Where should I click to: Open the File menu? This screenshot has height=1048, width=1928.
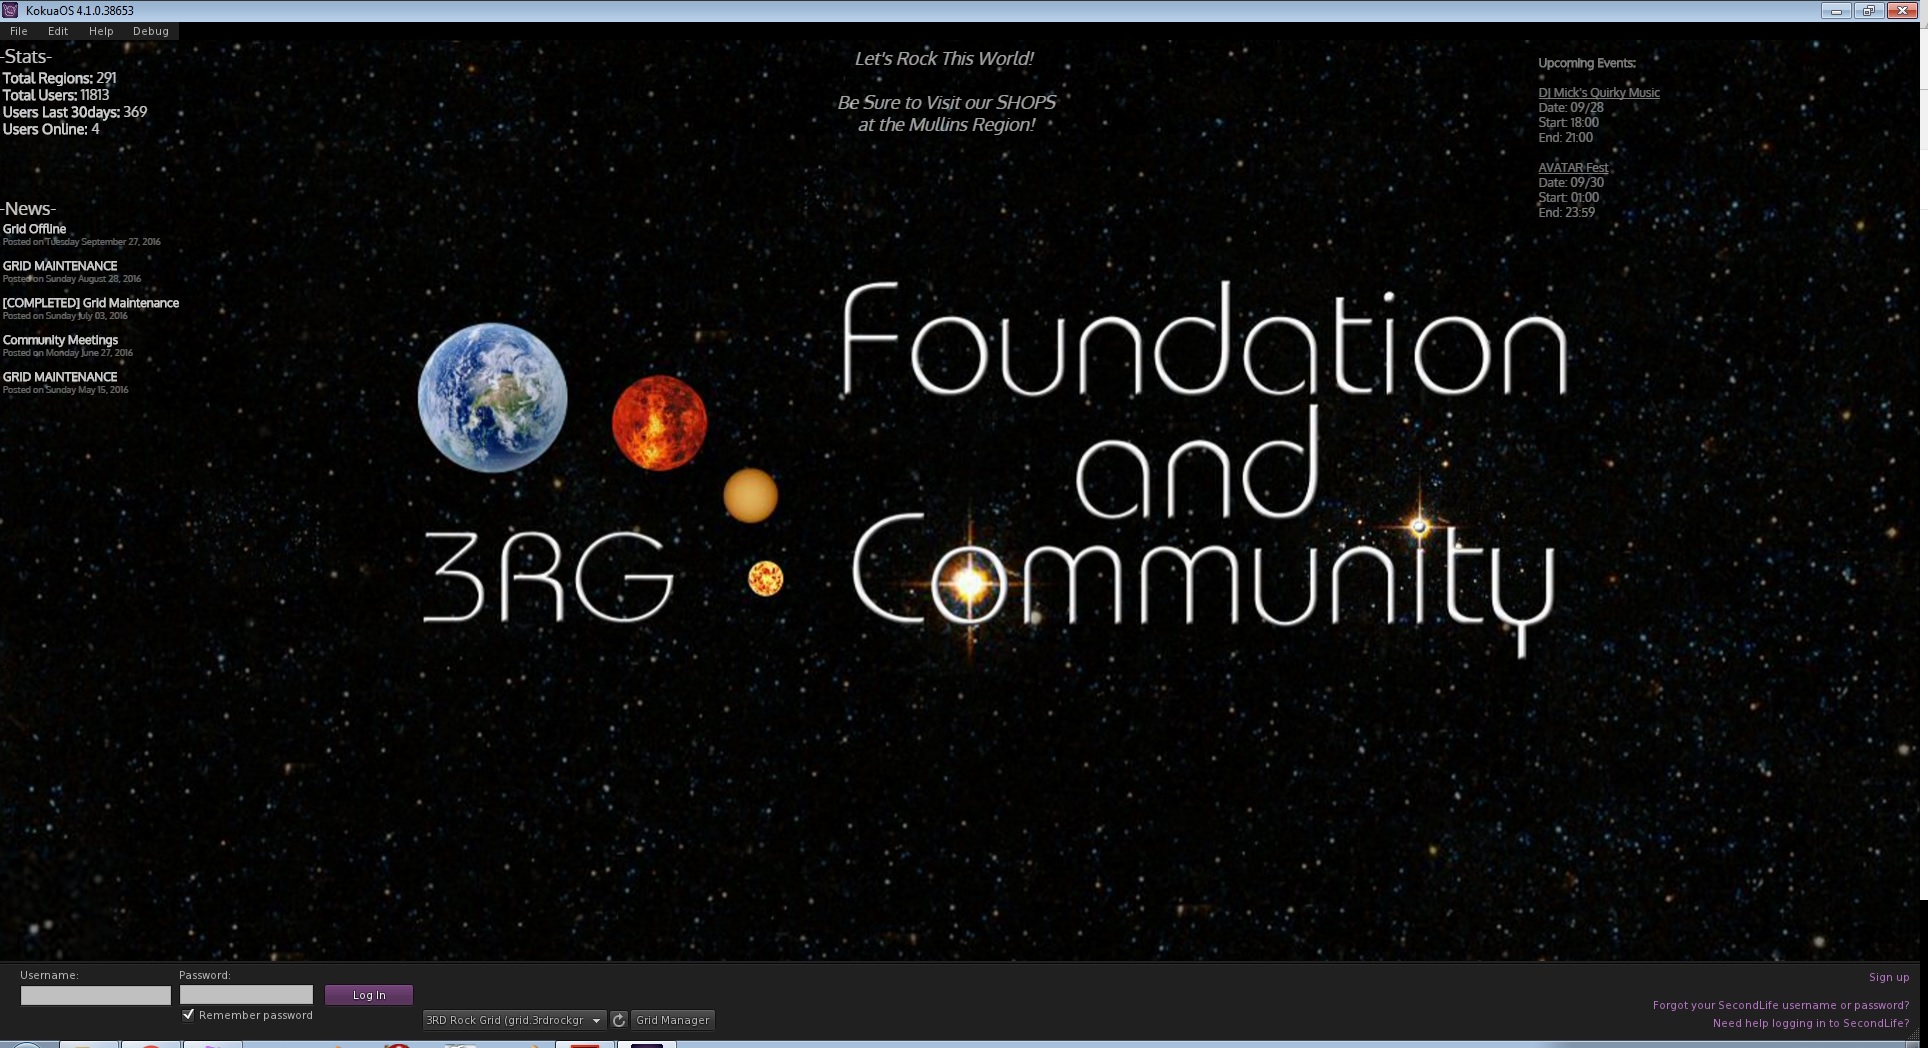pyautogui.click(x=19, y=31)
